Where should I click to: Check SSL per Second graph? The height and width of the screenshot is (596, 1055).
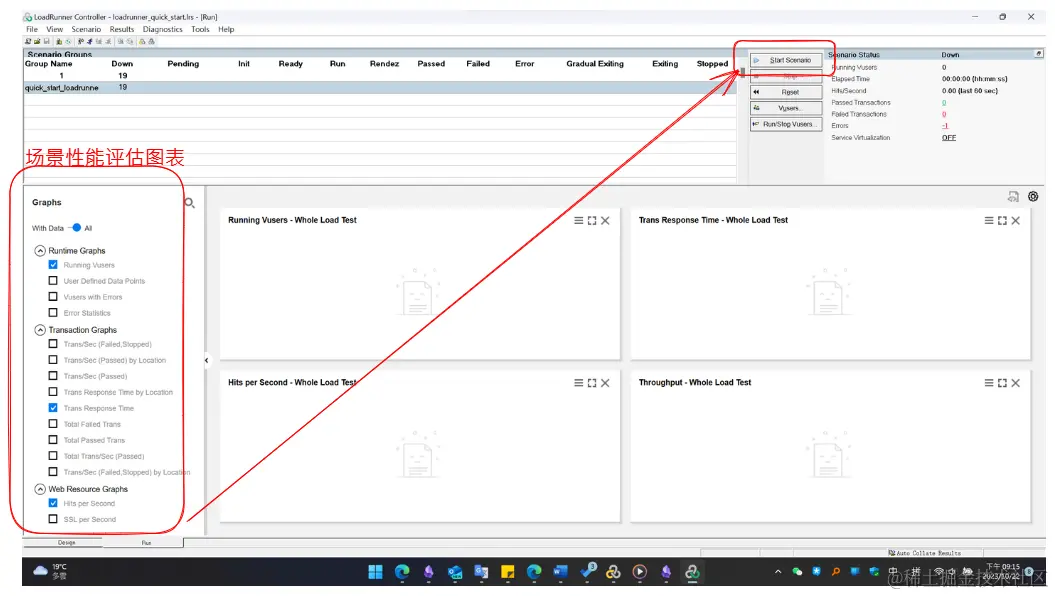53,519
